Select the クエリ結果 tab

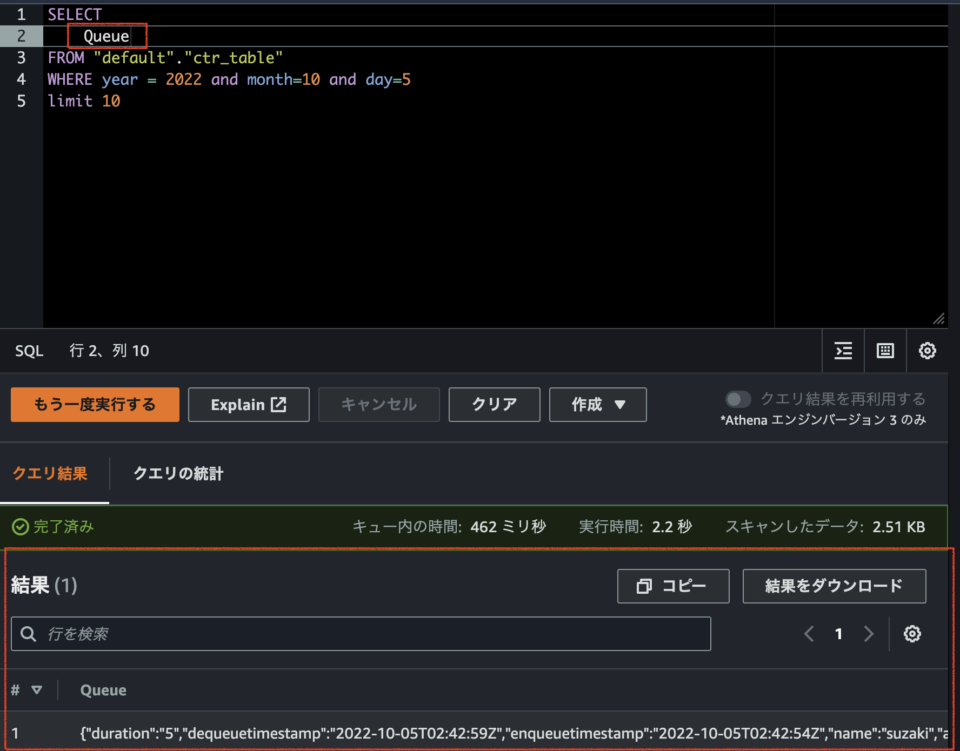(50, 473)
